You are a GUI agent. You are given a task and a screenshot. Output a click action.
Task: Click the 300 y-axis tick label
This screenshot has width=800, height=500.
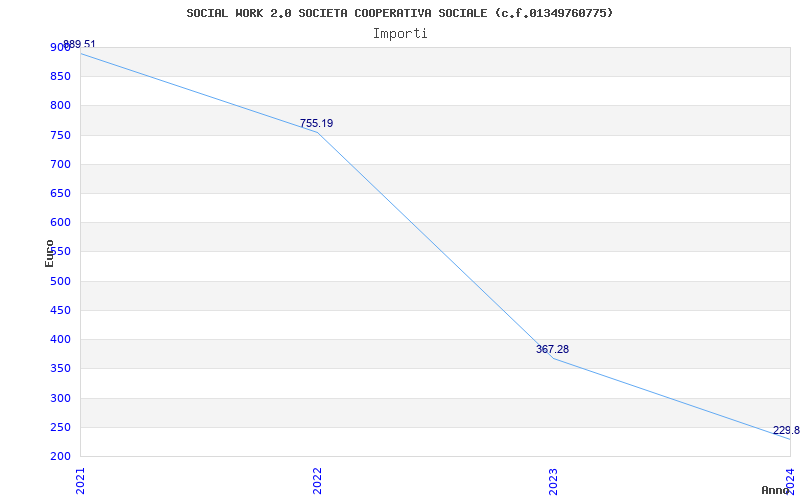pyautogui.click(x=60, y=398)
